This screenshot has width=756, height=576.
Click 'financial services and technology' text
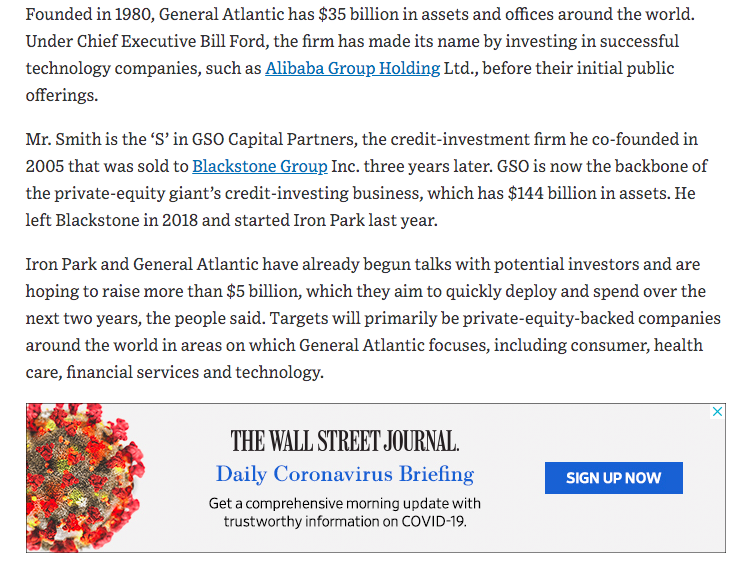click(x=193, y=373)
